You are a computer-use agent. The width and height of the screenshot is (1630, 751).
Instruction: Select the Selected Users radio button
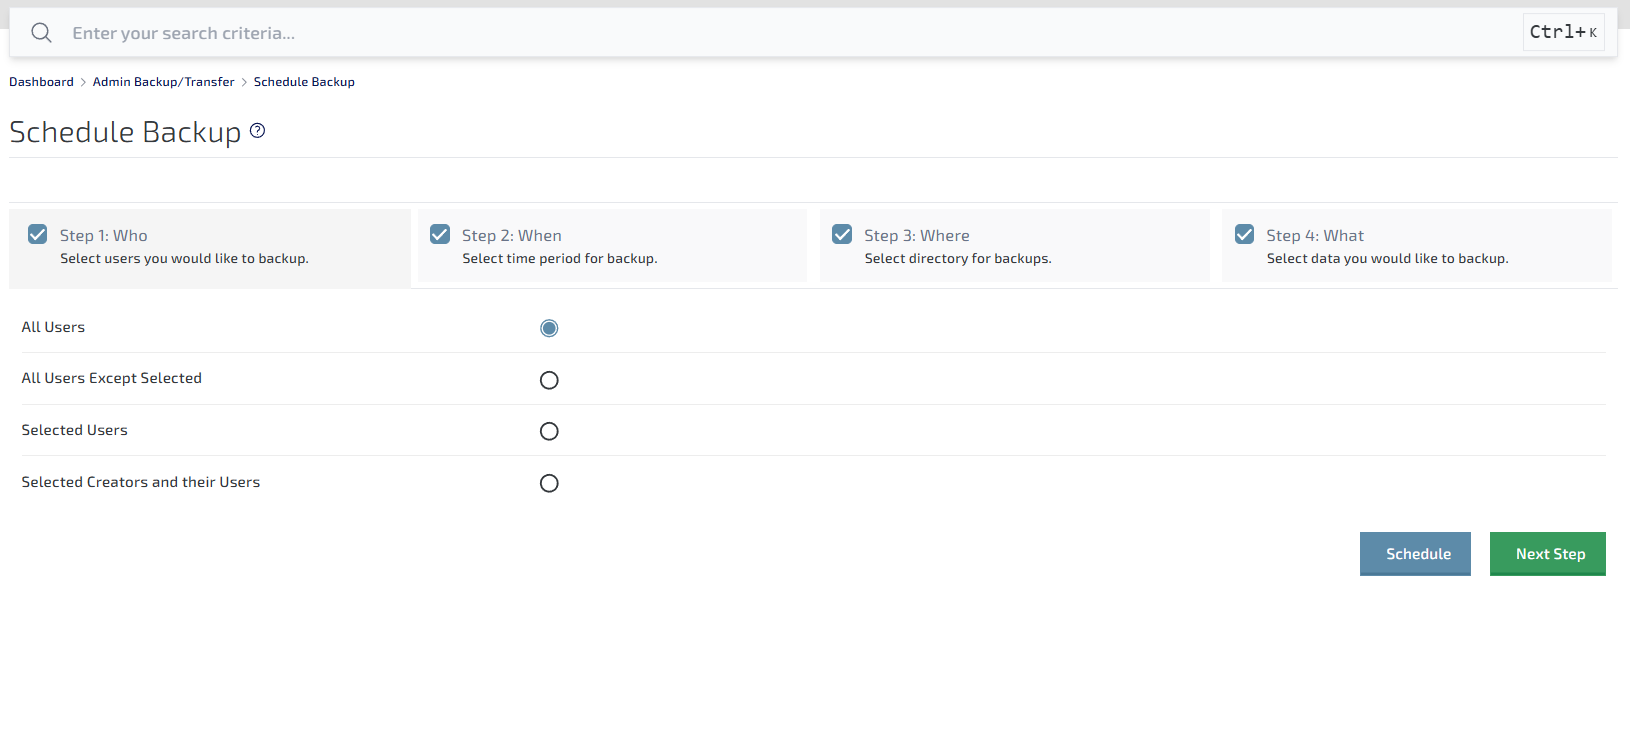(x=549, y=431)
